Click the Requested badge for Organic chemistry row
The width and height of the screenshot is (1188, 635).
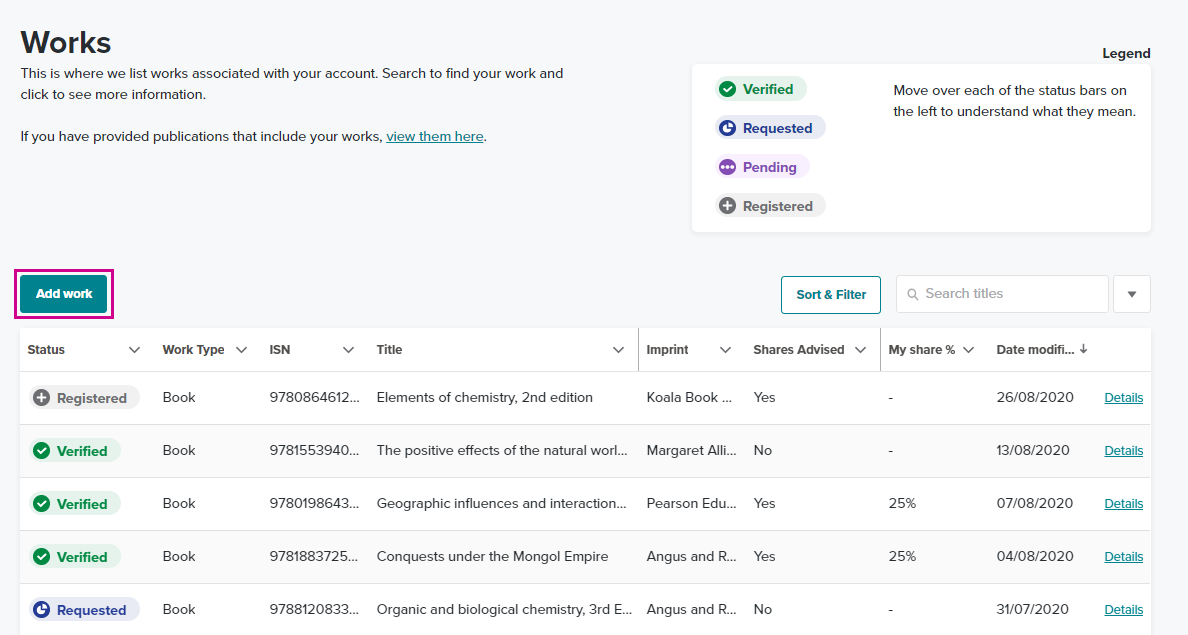[x=84, y=610]
